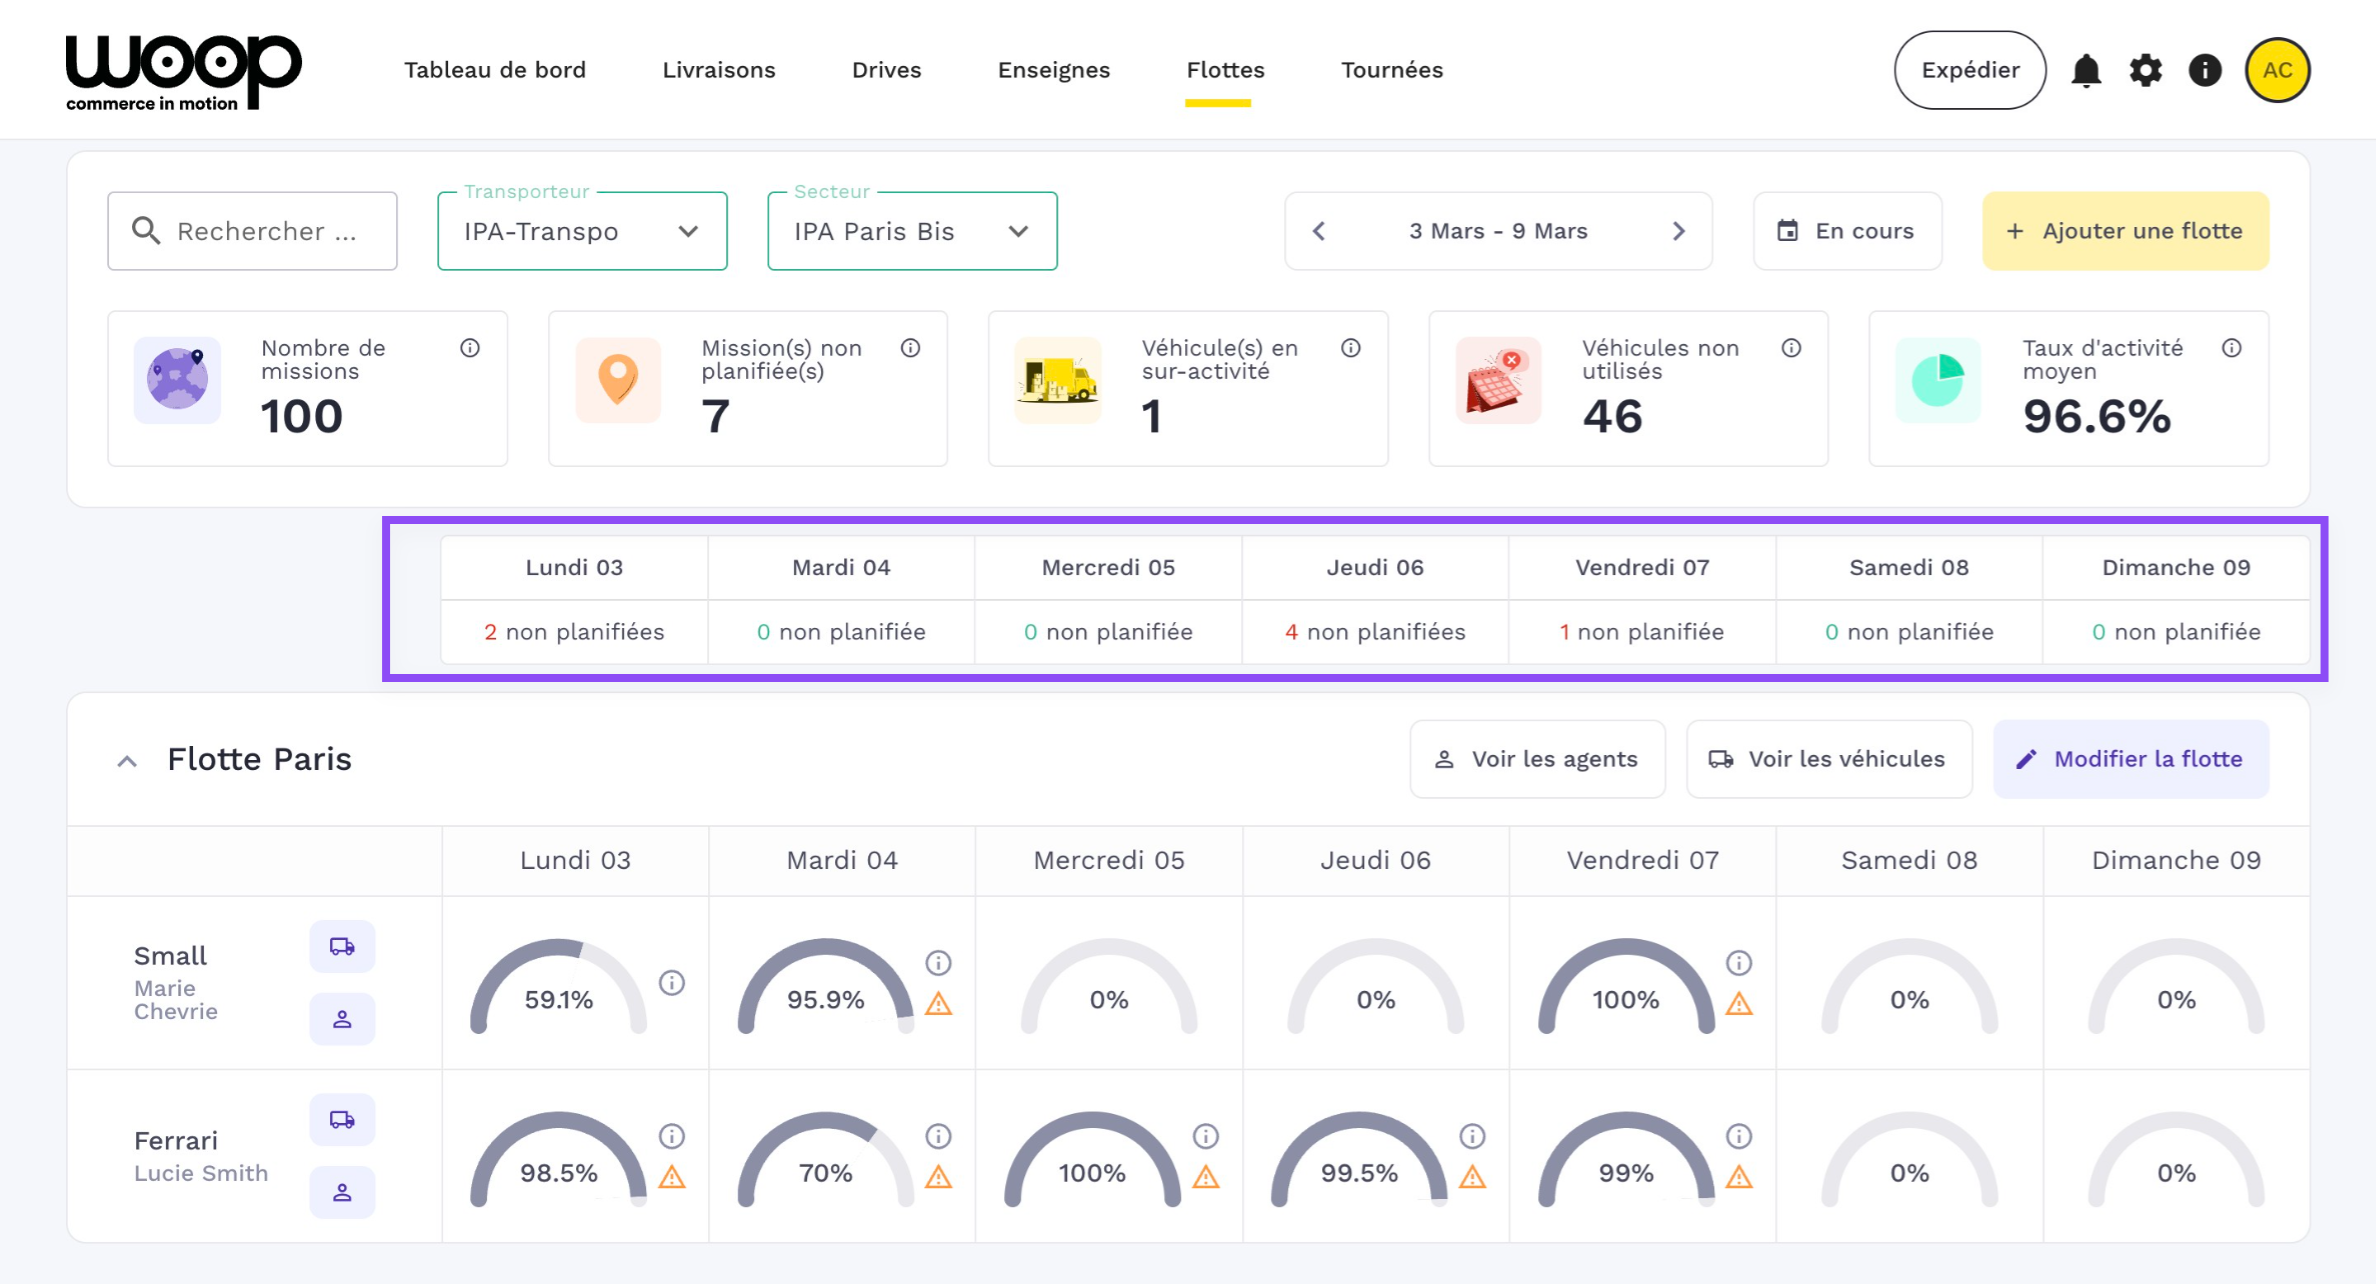This screenshot has height=1284, width=2376.
Task: Open the Secteur IPA Paris Bis dropdown
Action: [x=912, y=231]
